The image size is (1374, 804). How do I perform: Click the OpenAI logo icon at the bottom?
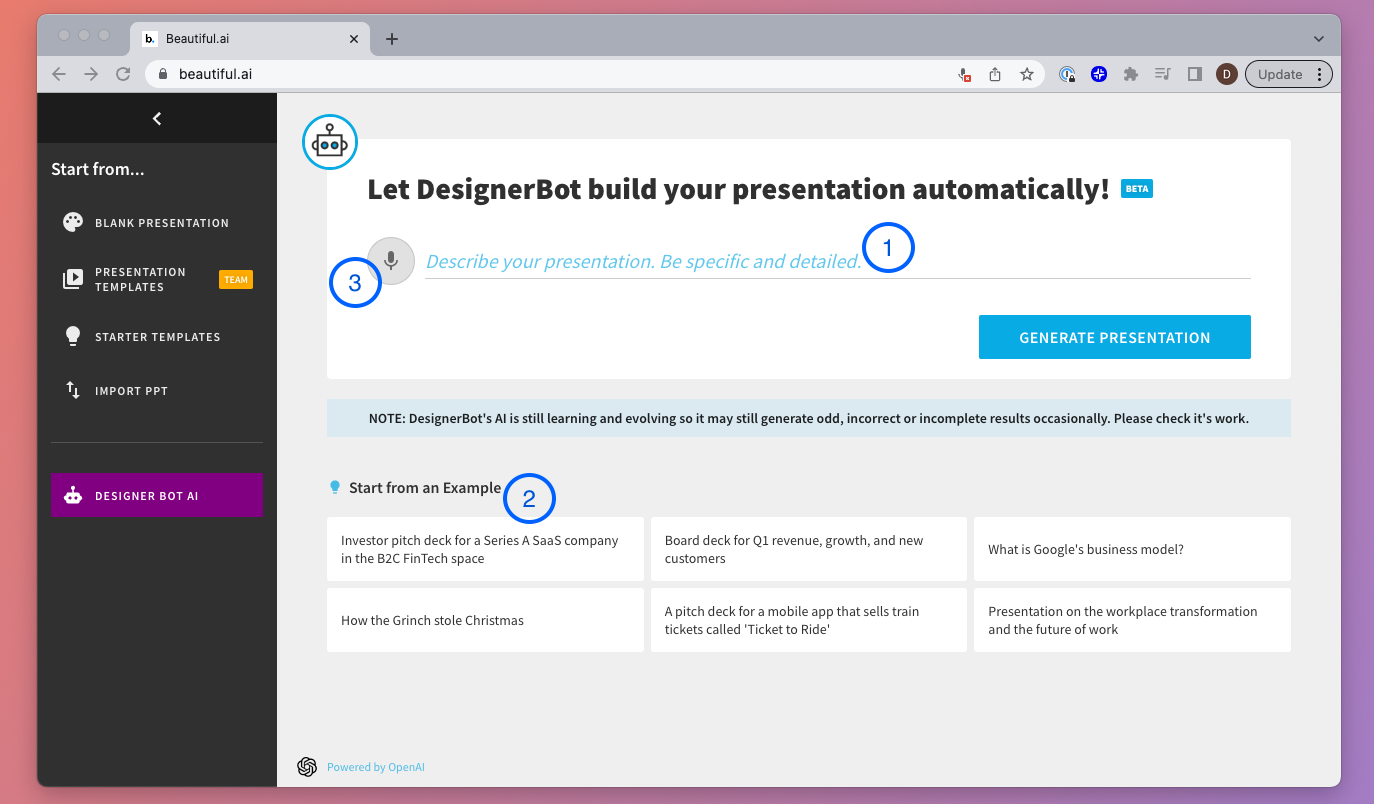(307, 767)
